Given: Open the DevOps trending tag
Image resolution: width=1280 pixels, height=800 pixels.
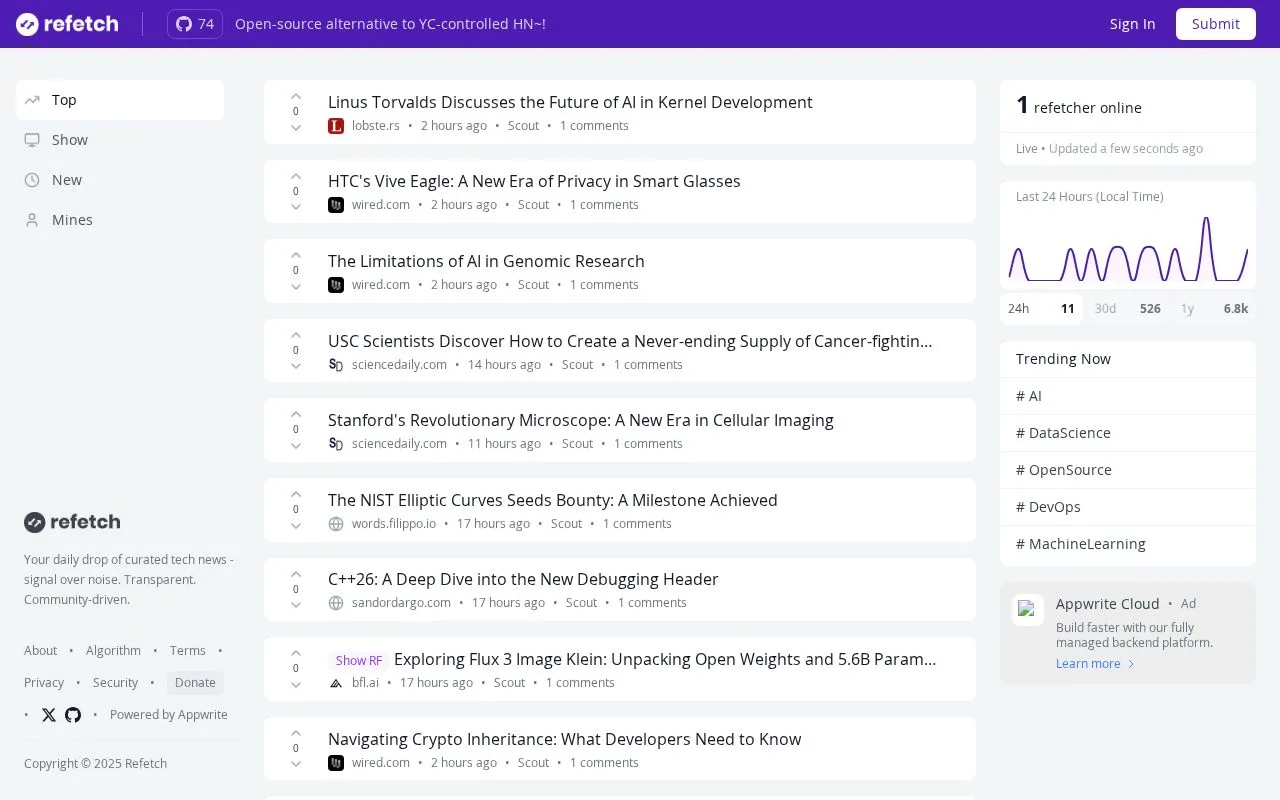Looking at the screenshot, I should point(1128,507).
